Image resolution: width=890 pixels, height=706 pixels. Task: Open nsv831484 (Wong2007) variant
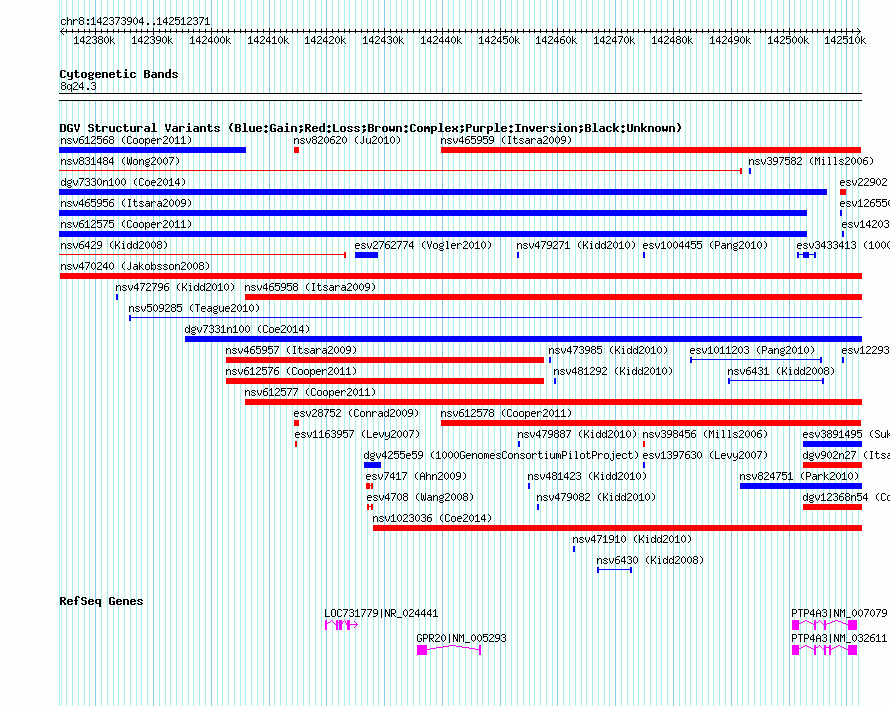pos(120,161)
